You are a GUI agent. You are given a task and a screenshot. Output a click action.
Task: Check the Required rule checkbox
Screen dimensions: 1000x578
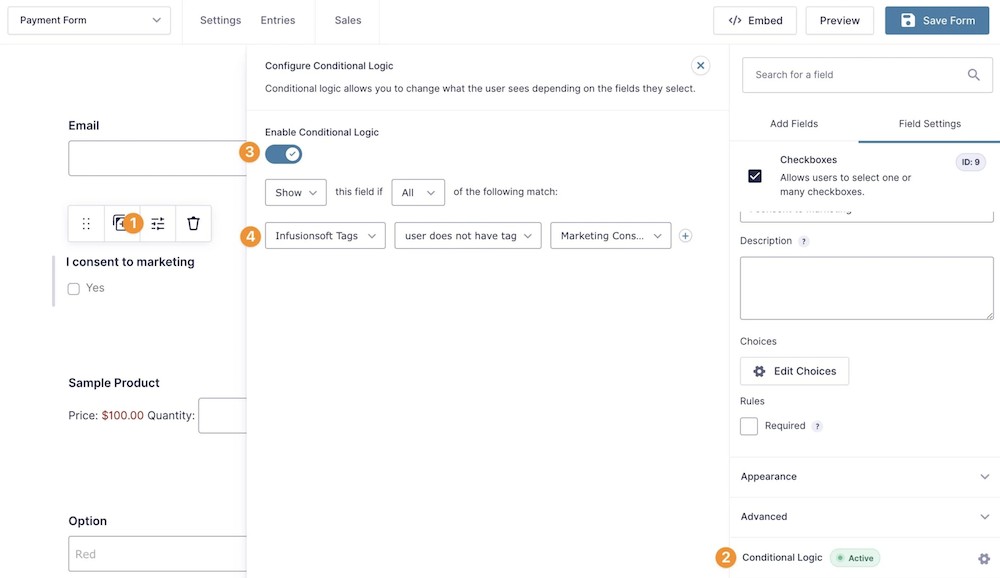click(x=748, y=425)
